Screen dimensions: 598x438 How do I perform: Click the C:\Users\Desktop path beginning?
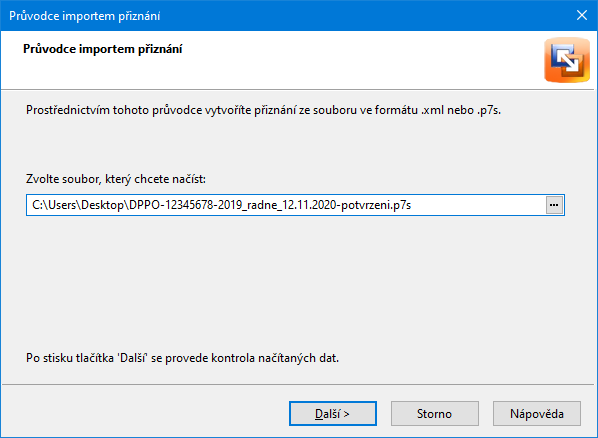point(79,205)
